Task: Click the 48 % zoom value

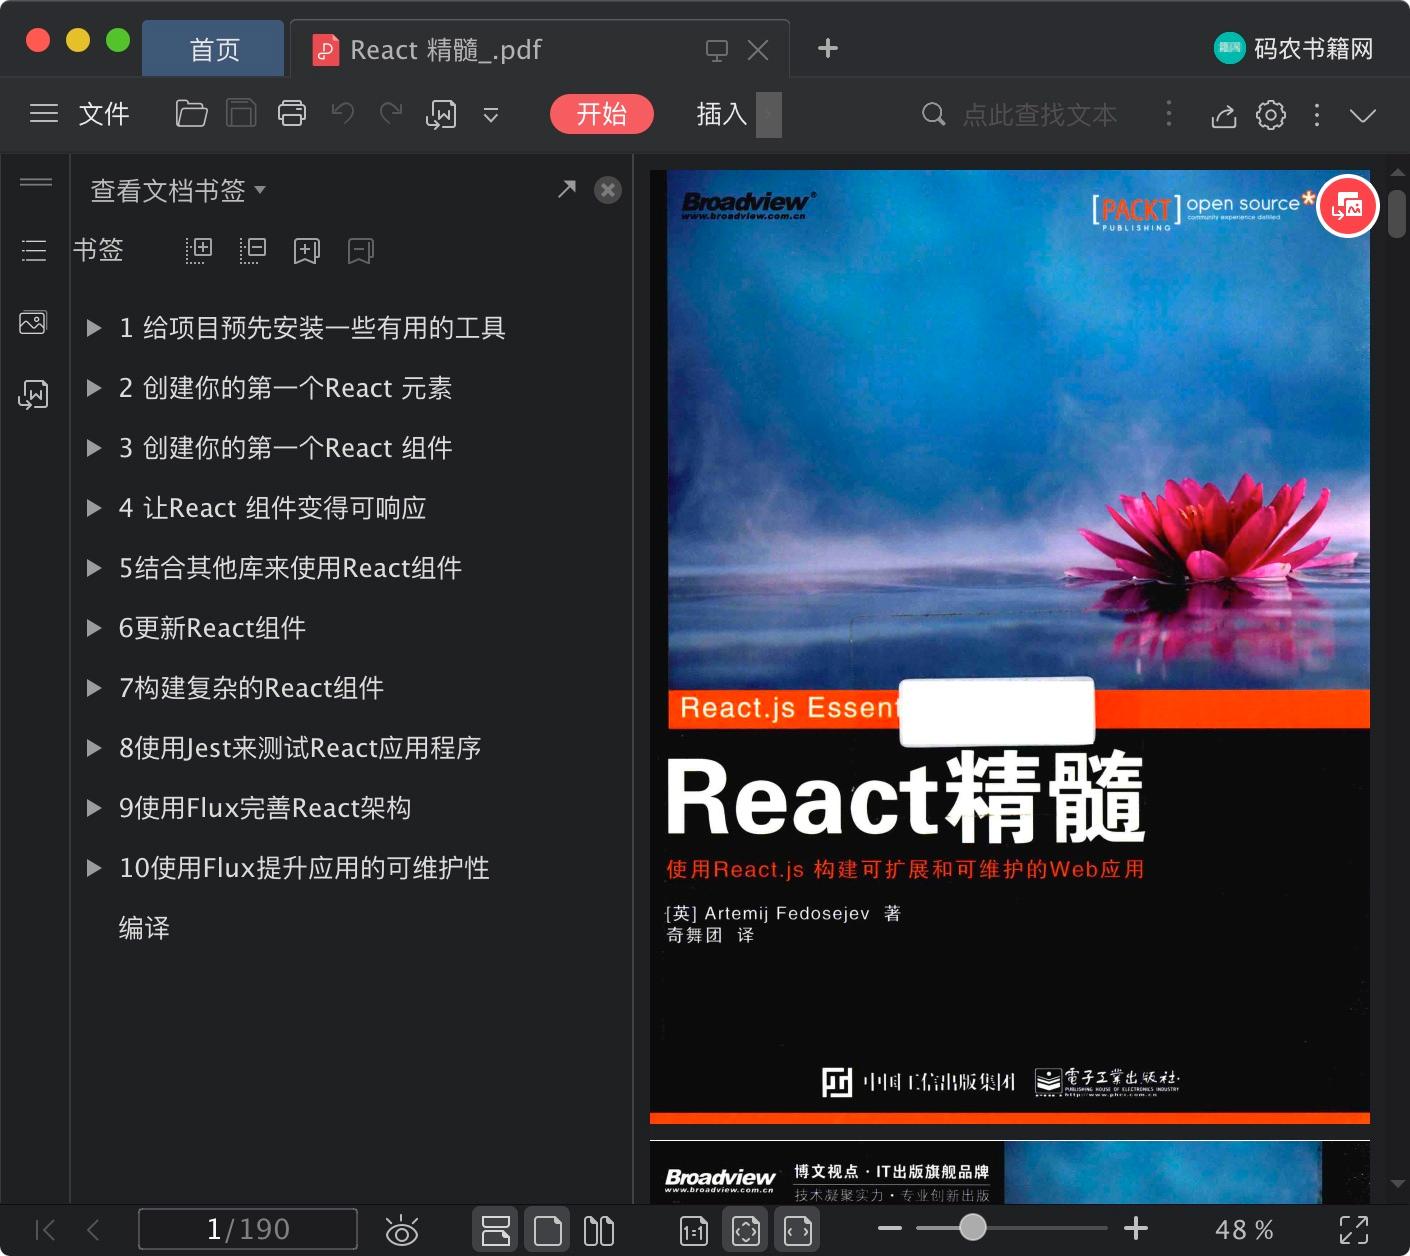Action: click(x=1244, y=1230)
